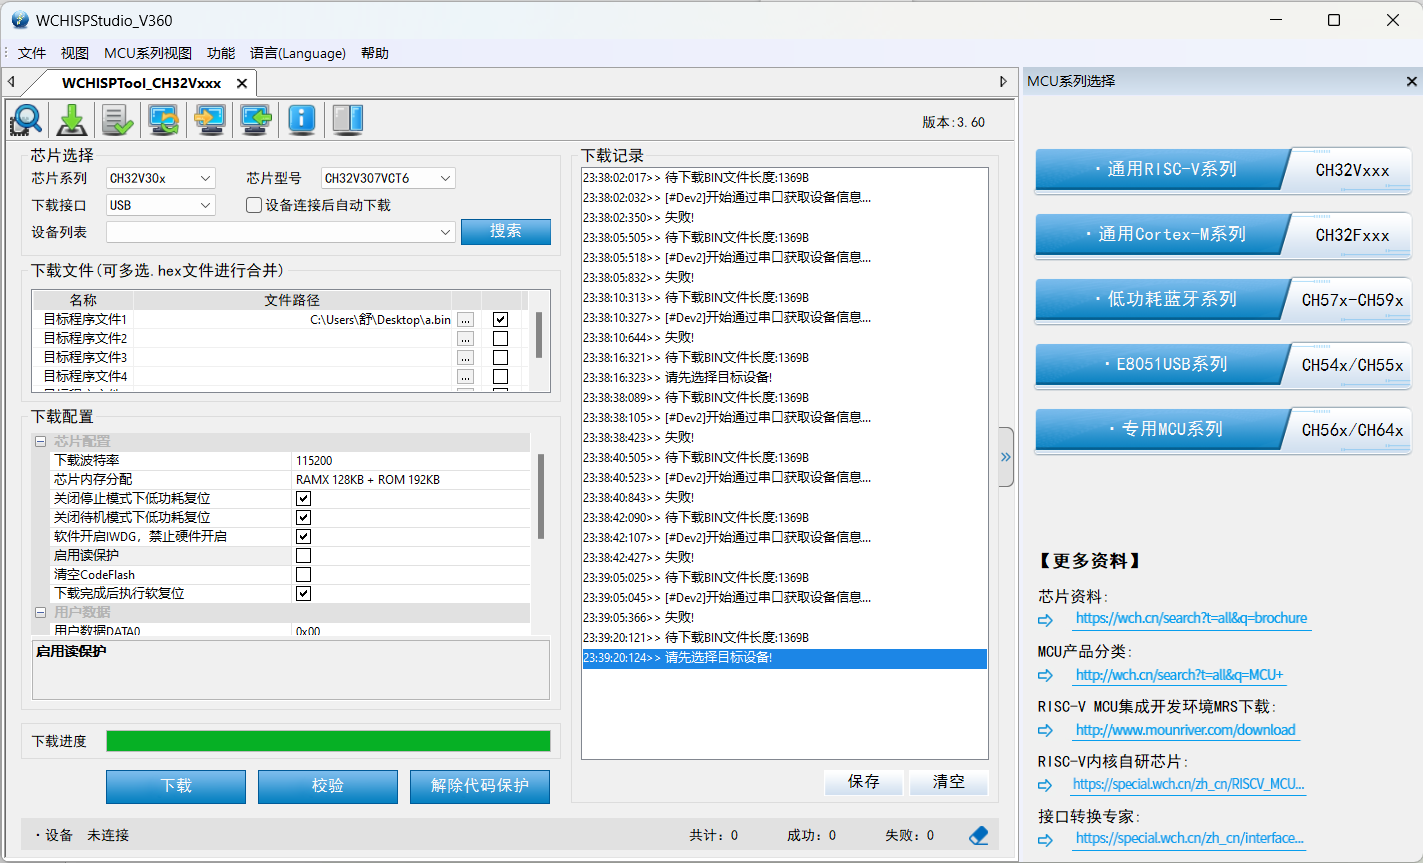Click the monitor with refresh arrow toolbar icon
Viewport: 1423px width, 863px height.
click(x=163, y=119)
